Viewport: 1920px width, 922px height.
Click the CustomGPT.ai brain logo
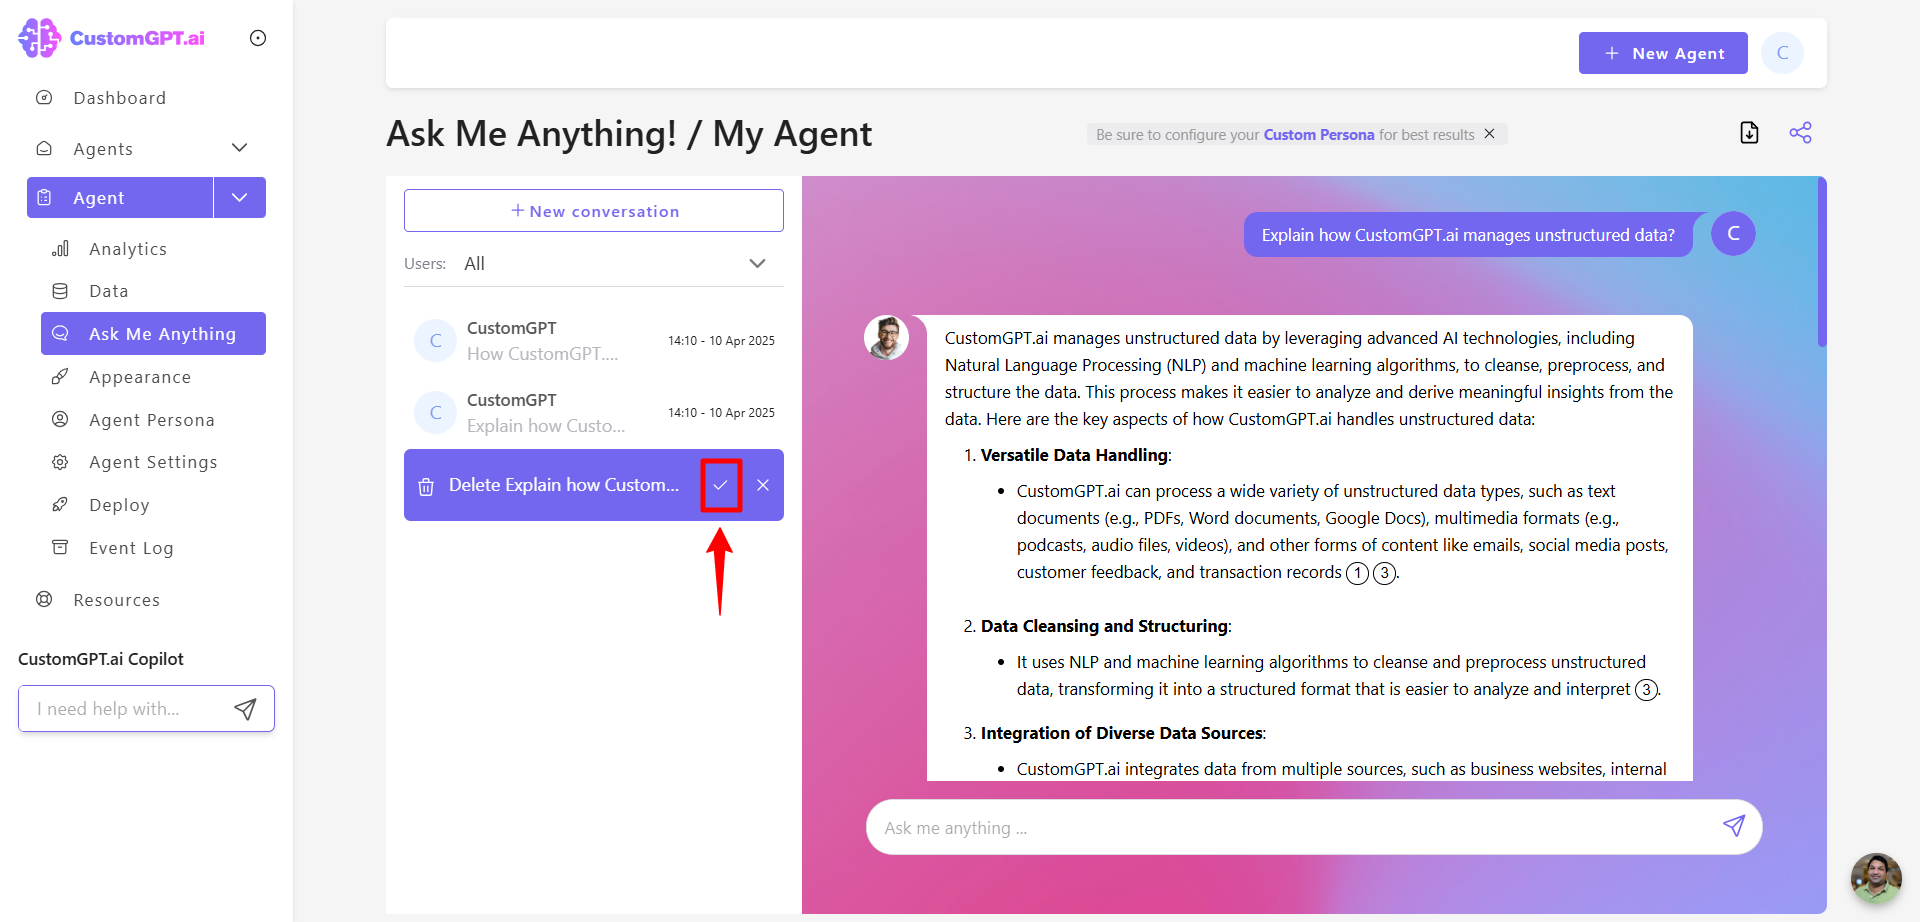click(40, 38)
